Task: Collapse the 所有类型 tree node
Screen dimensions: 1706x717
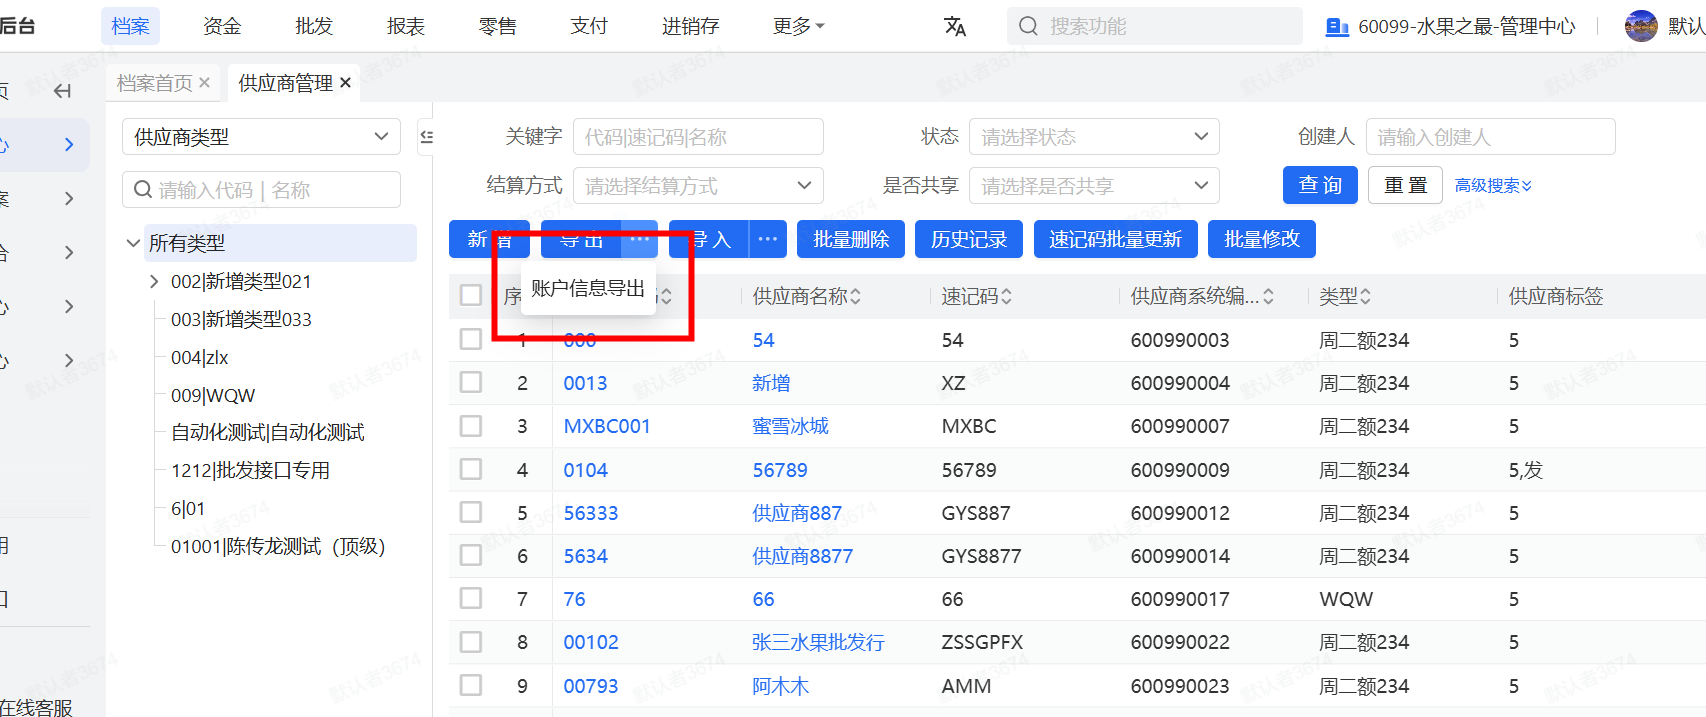Action: (133, 243)
